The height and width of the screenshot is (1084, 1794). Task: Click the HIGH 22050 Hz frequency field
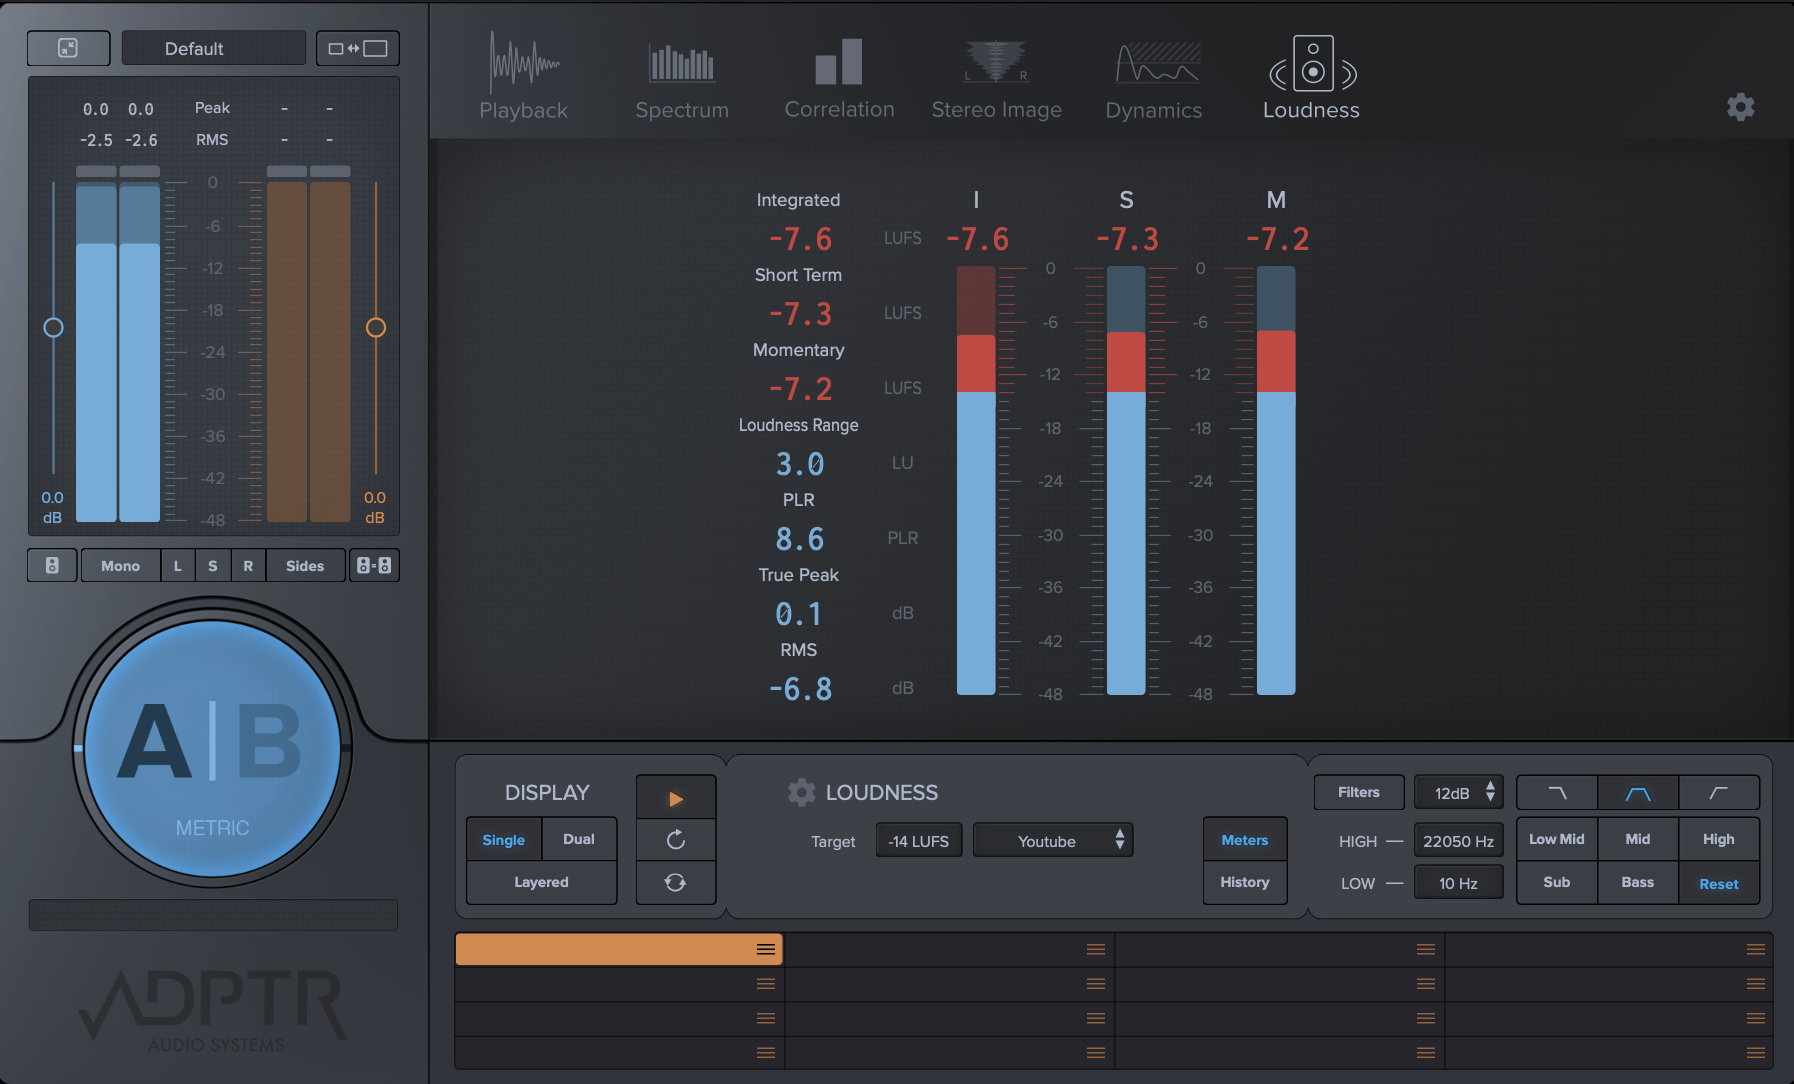pyautogui.click(x=1458, y=841)
